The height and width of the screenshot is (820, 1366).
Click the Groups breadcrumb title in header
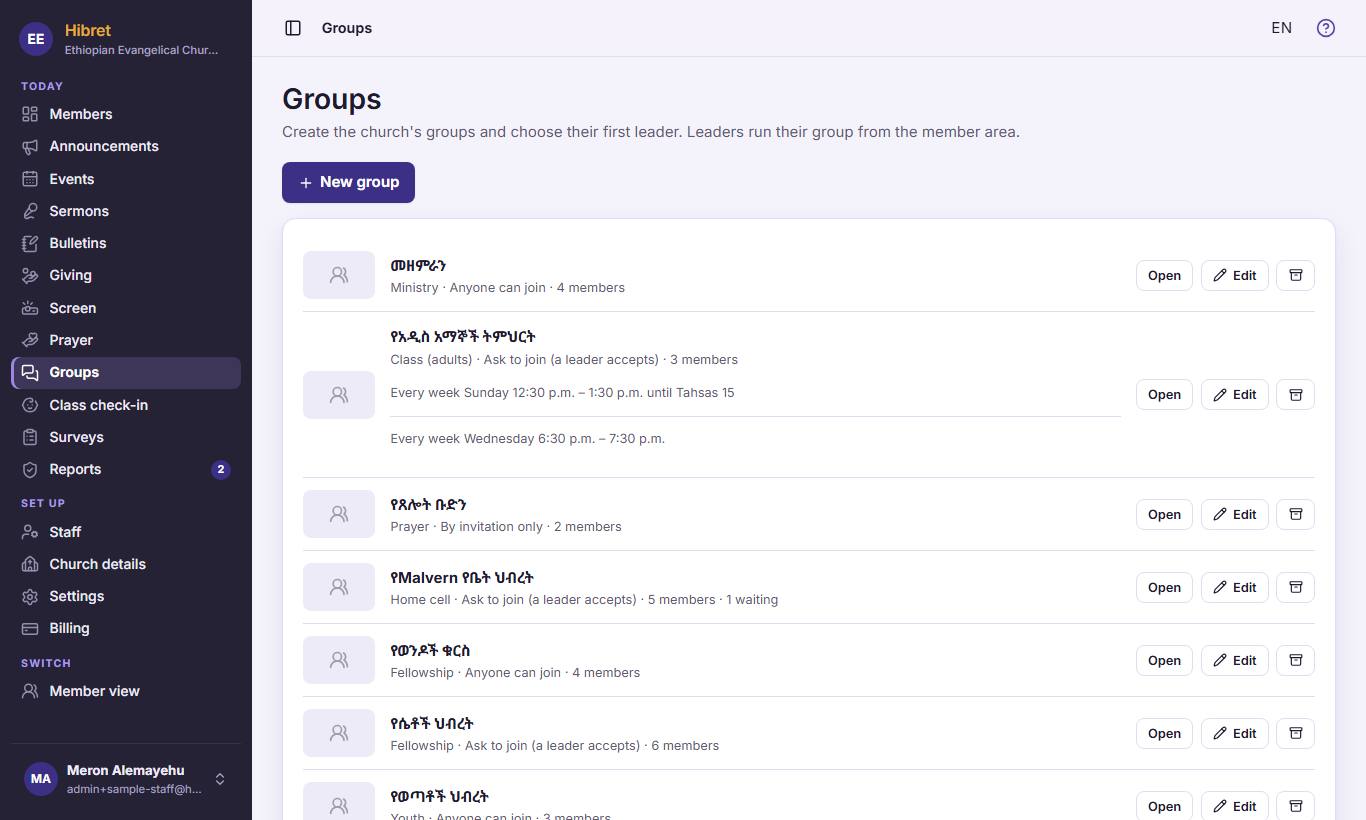click(x=347, y=28)
